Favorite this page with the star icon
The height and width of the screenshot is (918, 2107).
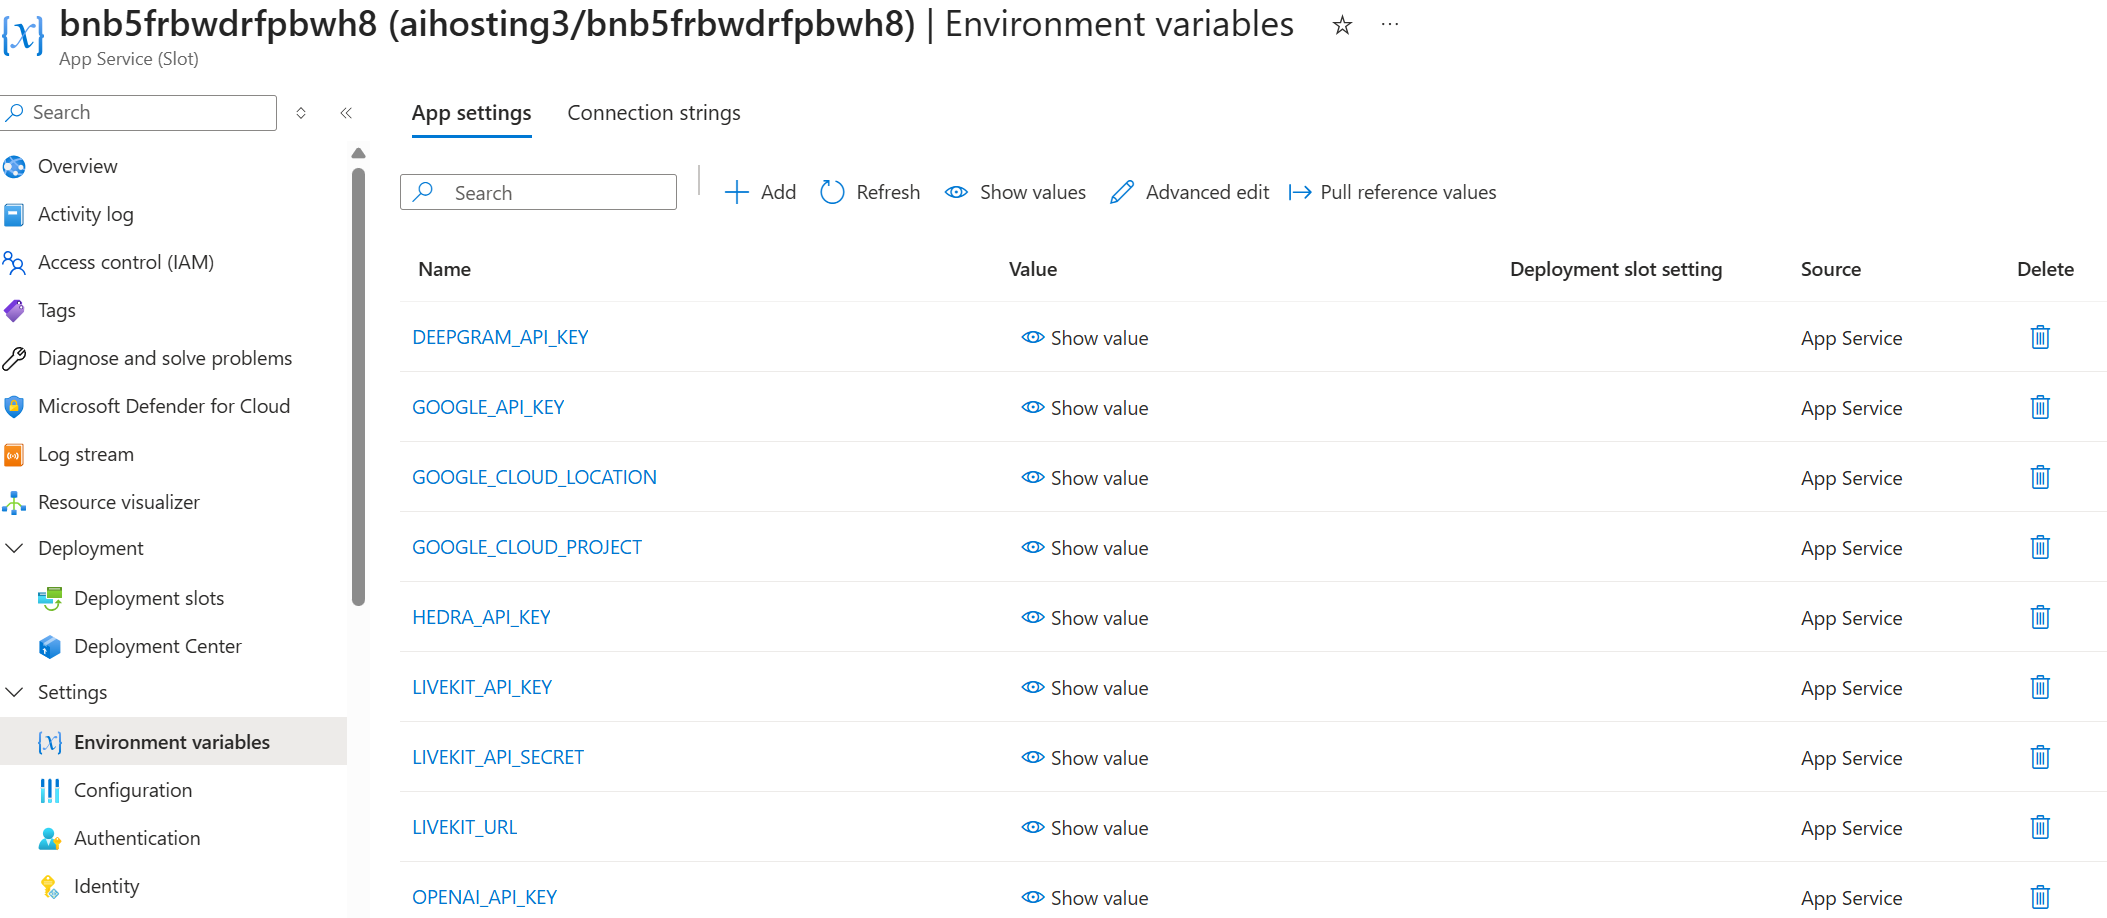(x=1342, y=25)
